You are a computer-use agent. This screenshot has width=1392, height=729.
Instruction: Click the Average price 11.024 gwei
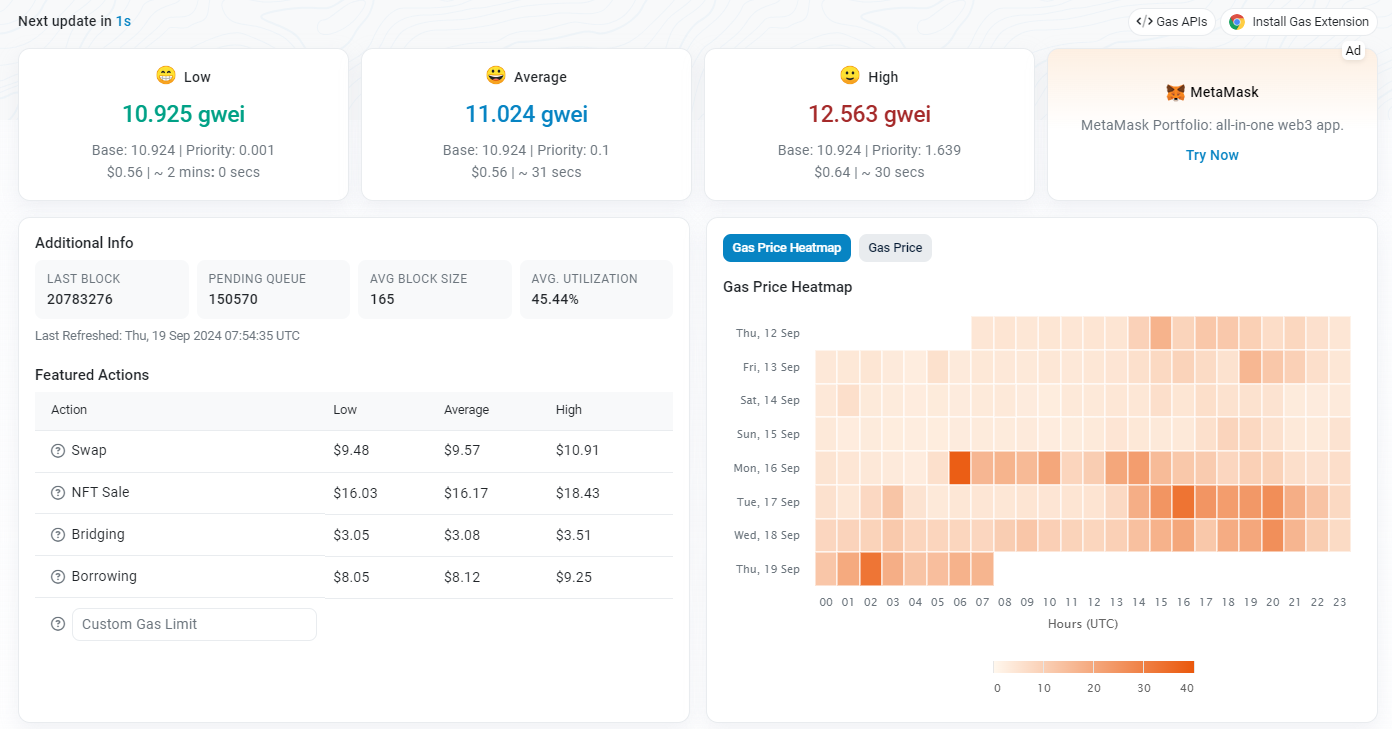coord(526,114)
